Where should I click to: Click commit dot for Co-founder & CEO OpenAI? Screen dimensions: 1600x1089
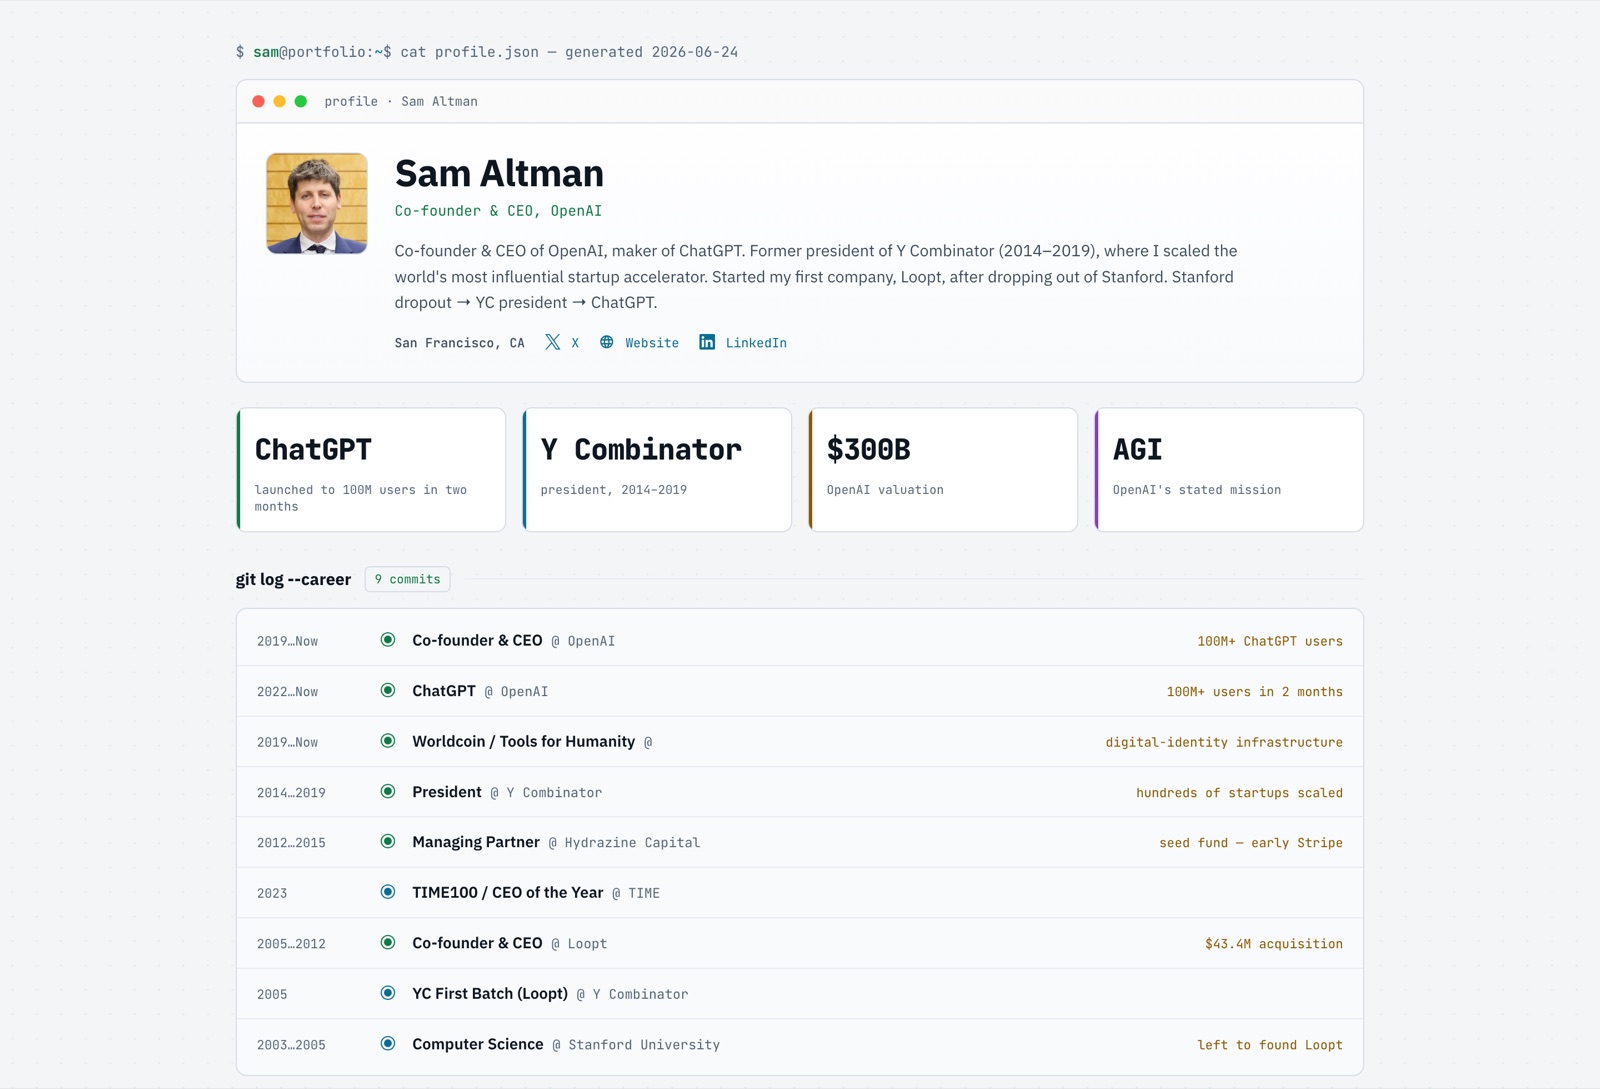pyautogui.click(x=388, y=640)
